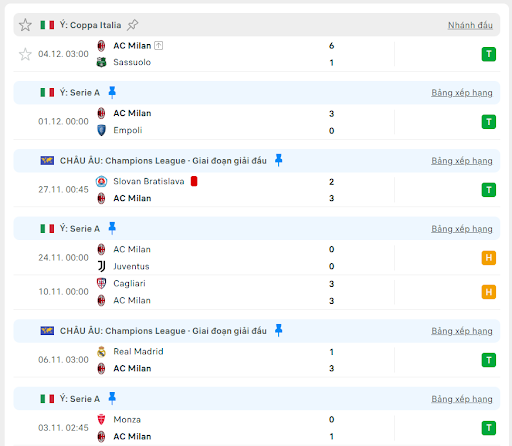Click the advancing arrow icon beside AC Milan

[159, 46]
